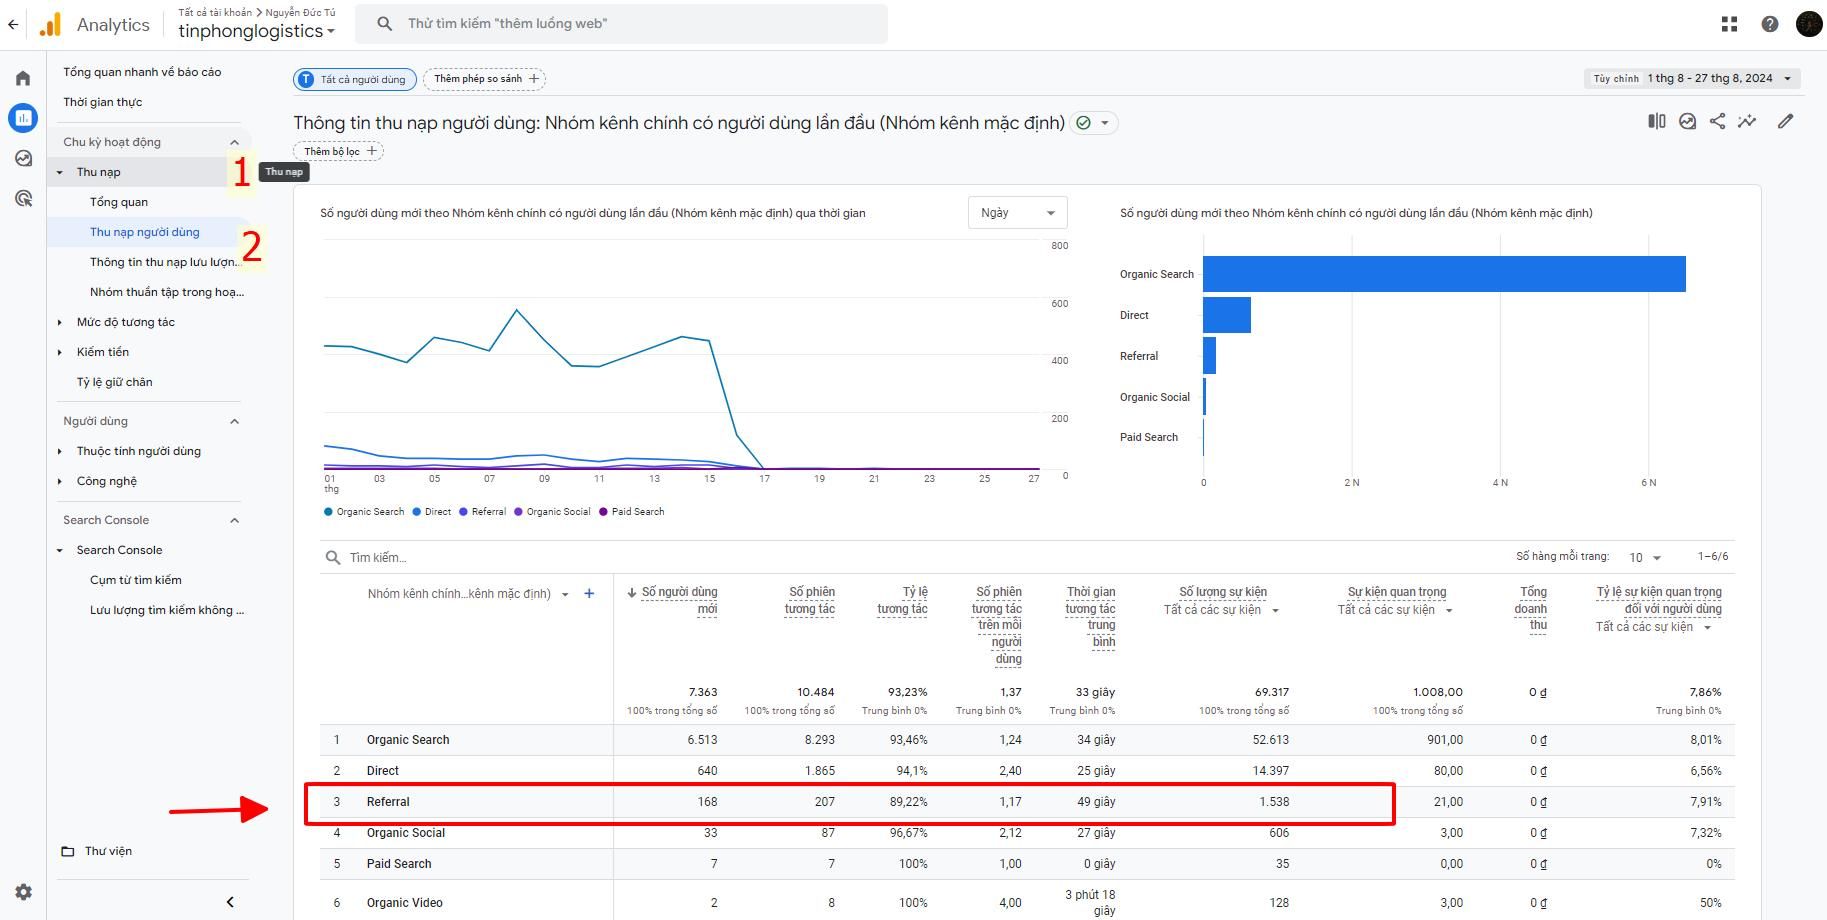Screen dimensions: 1827x920
Task: Expand the Kiếm tiền group
Action: click(59, 352)
